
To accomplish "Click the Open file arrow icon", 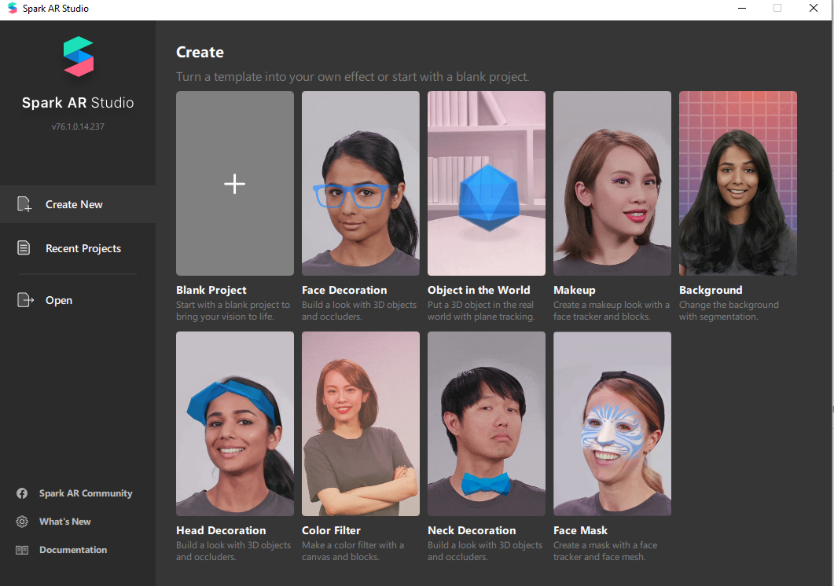I will 24,300.
